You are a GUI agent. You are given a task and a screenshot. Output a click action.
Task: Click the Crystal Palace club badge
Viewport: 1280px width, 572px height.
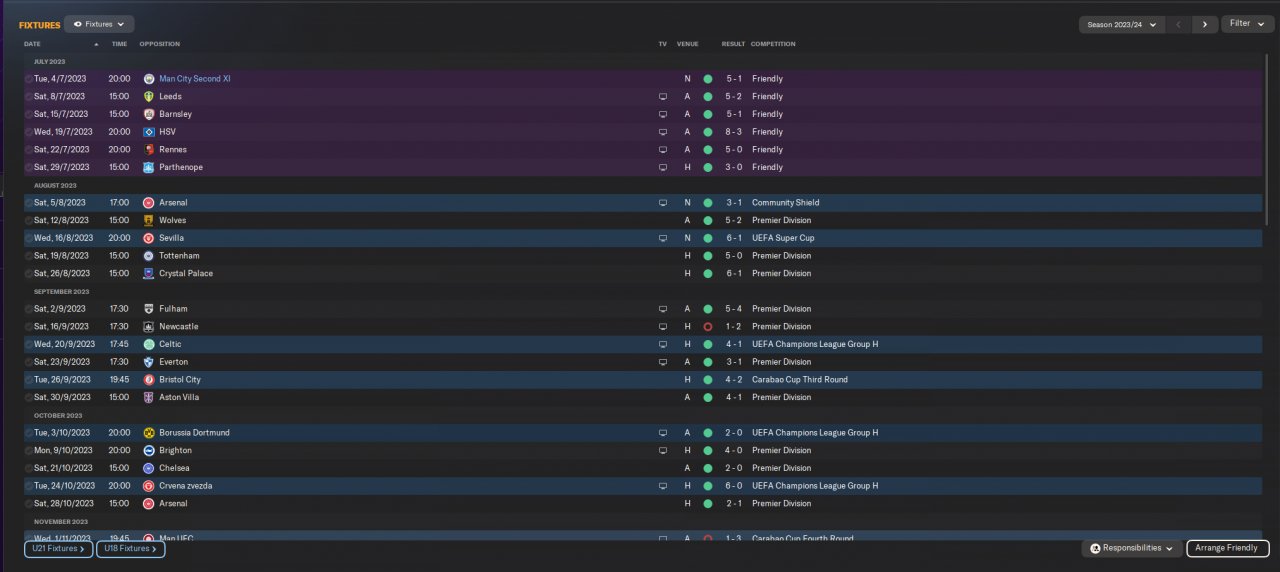149,274
